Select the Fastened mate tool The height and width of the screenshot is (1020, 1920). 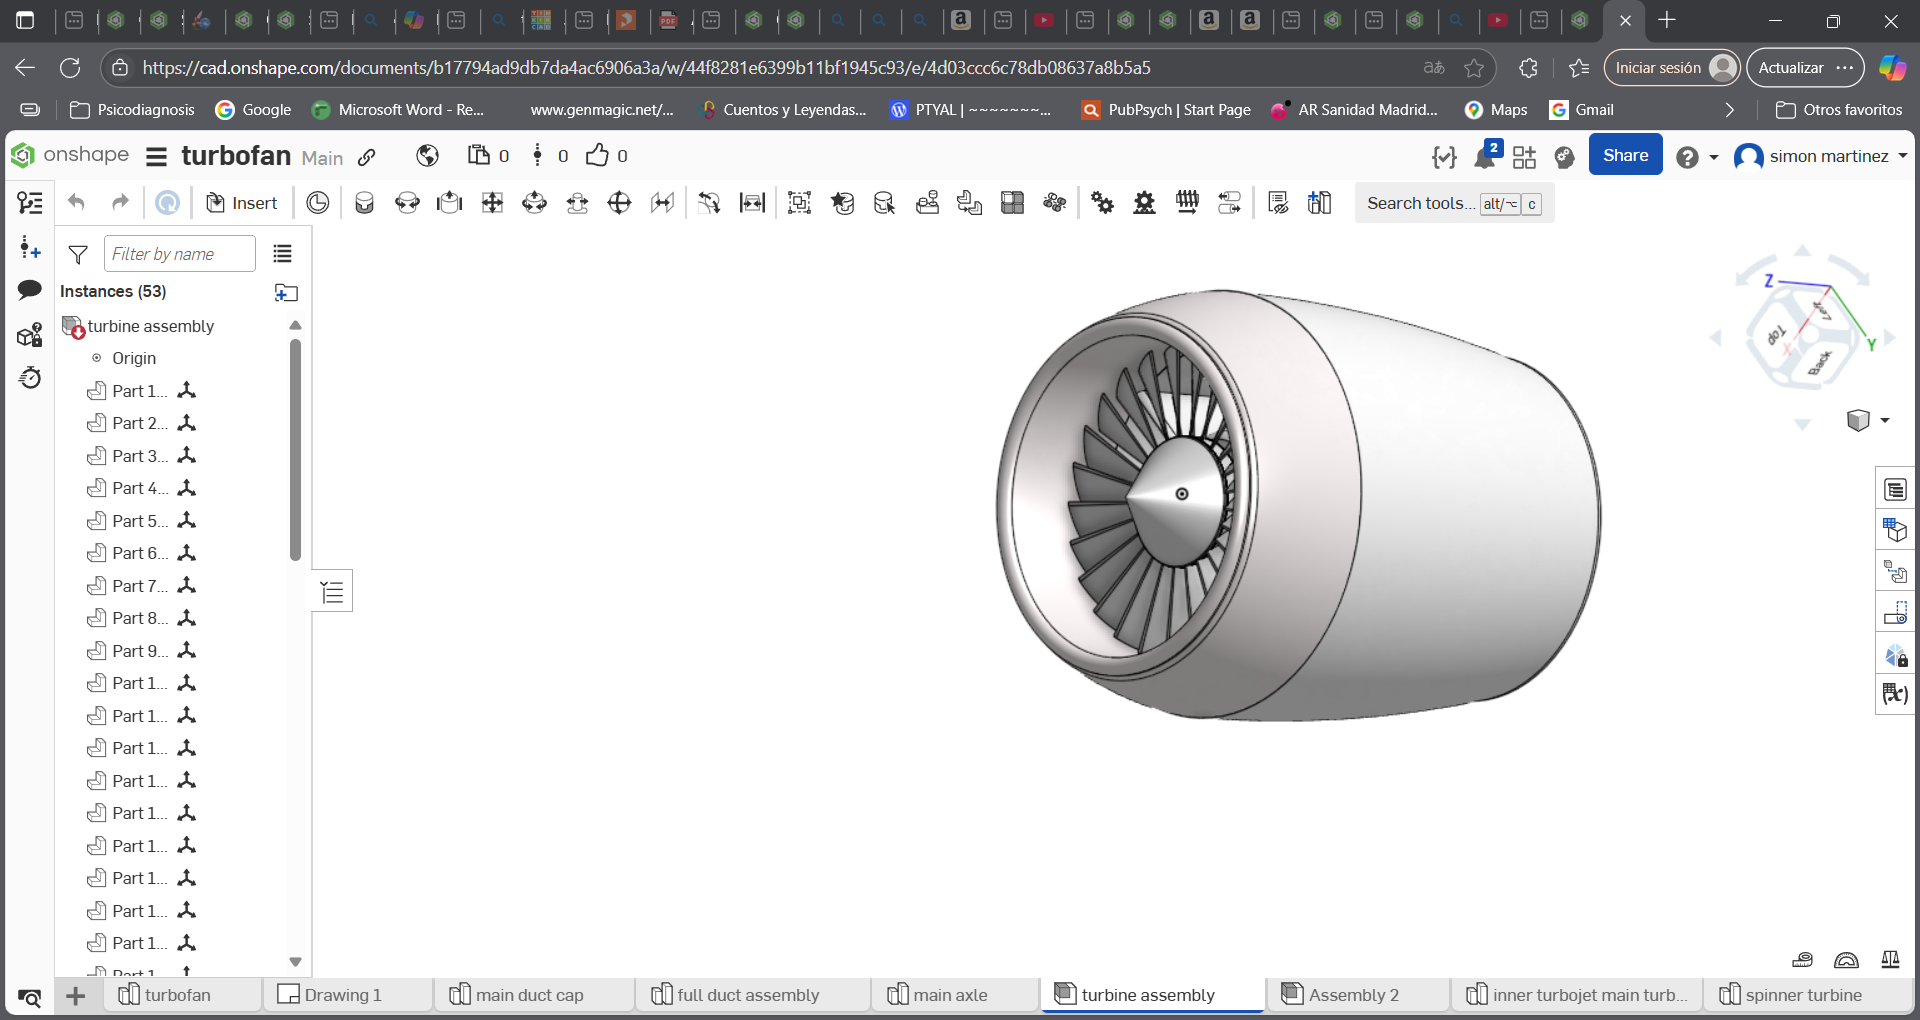click(364, 203)
